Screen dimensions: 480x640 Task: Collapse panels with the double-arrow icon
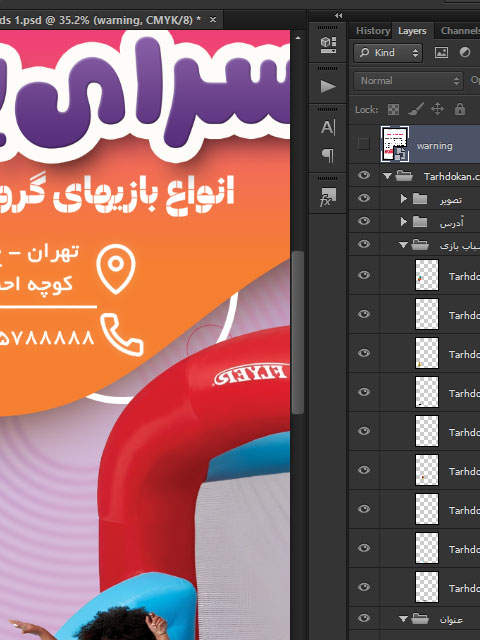pos(338,16)
